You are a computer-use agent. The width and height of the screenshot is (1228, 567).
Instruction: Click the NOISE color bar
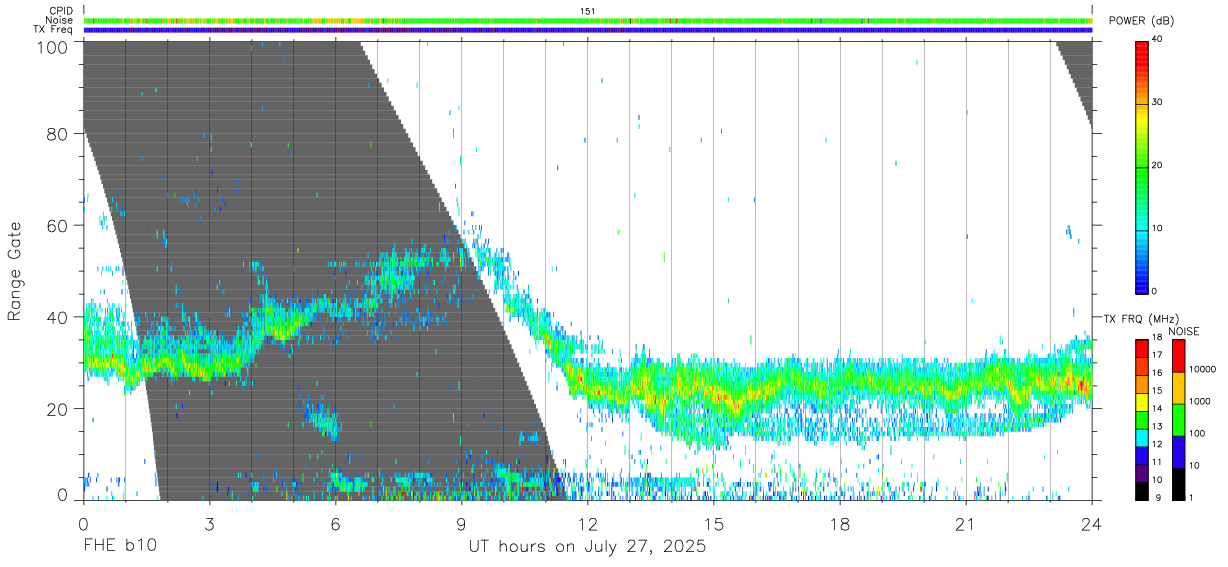point(1177,419)
